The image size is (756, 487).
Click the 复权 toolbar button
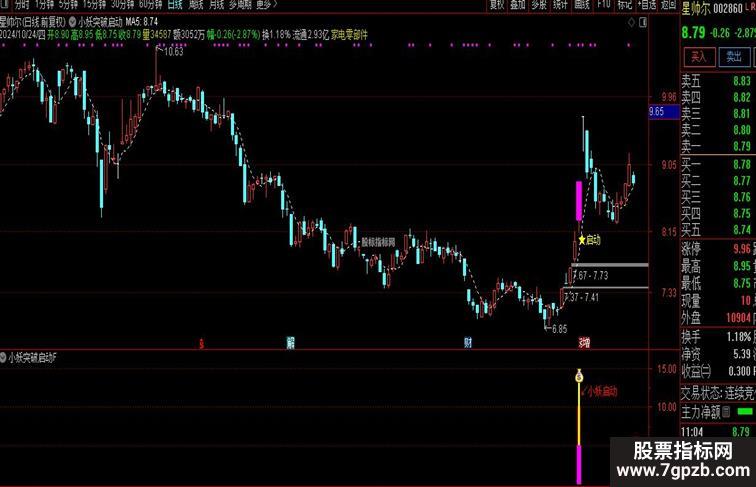point(497,5)
